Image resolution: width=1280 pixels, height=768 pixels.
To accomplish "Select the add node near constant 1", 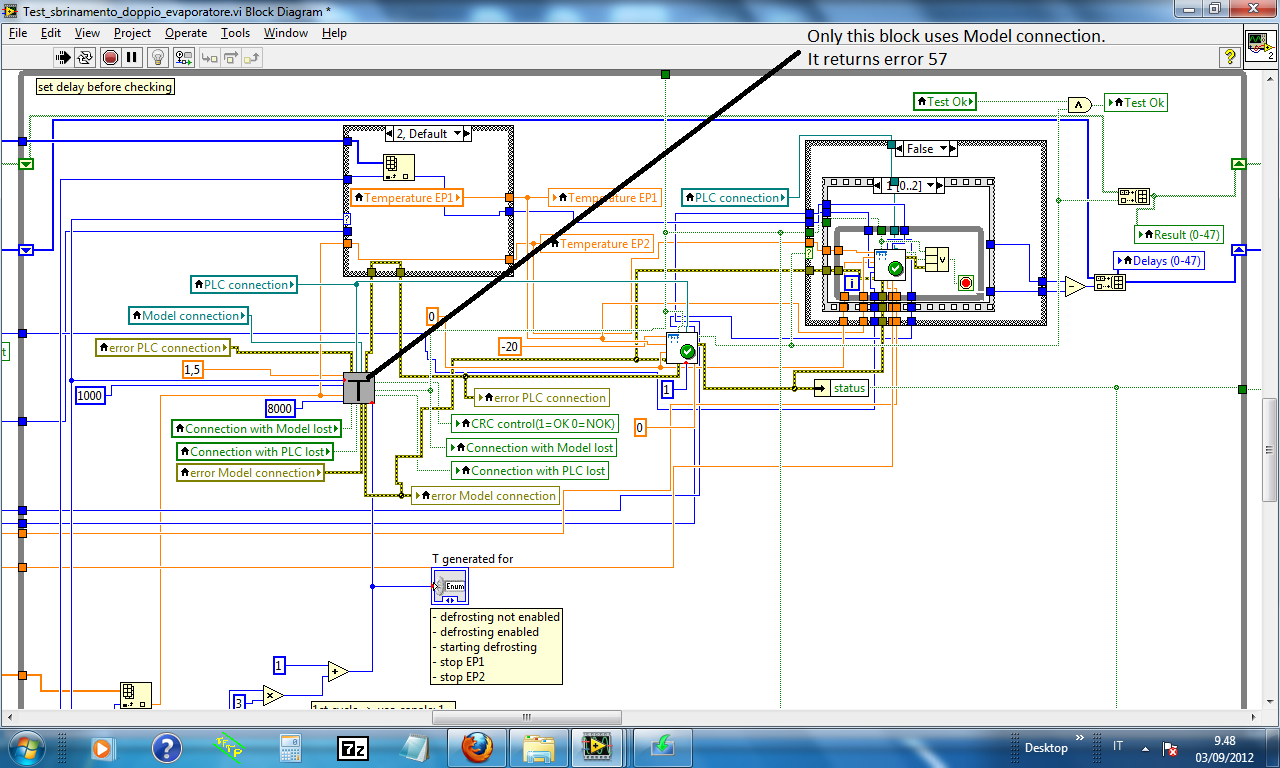I will (x=337, y=671).
